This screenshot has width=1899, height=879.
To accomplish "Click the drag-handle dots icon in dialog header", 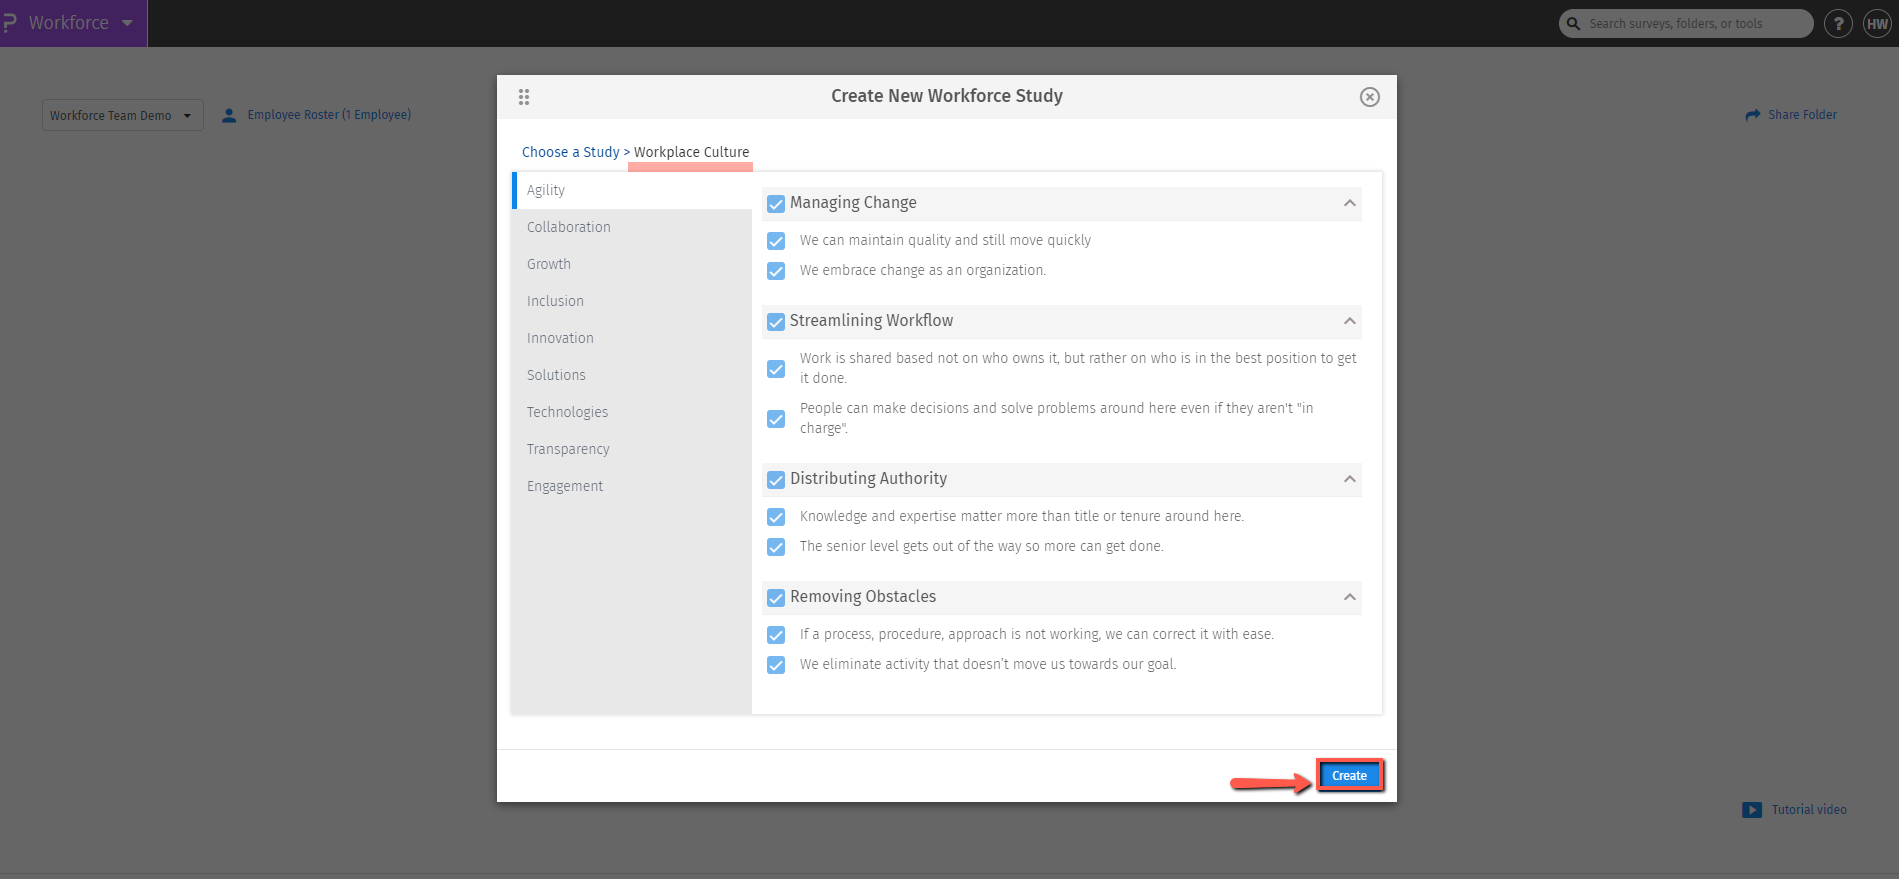I will [524, 97].
